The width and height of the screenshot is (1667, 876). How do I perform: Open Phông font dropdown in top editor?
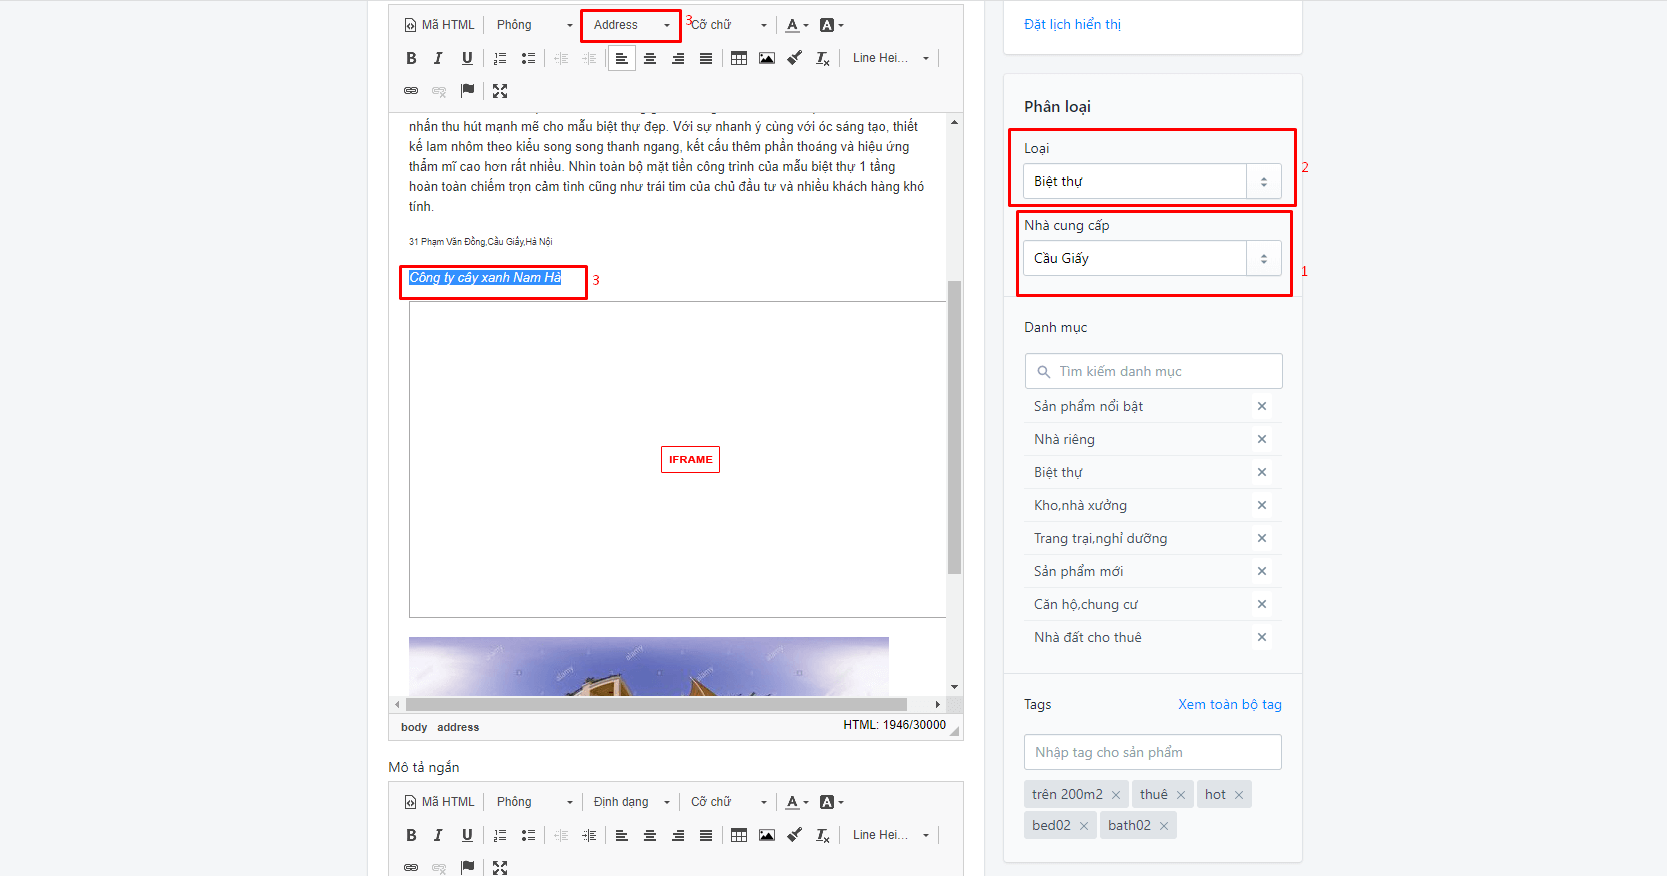click(x=535, y=25)
